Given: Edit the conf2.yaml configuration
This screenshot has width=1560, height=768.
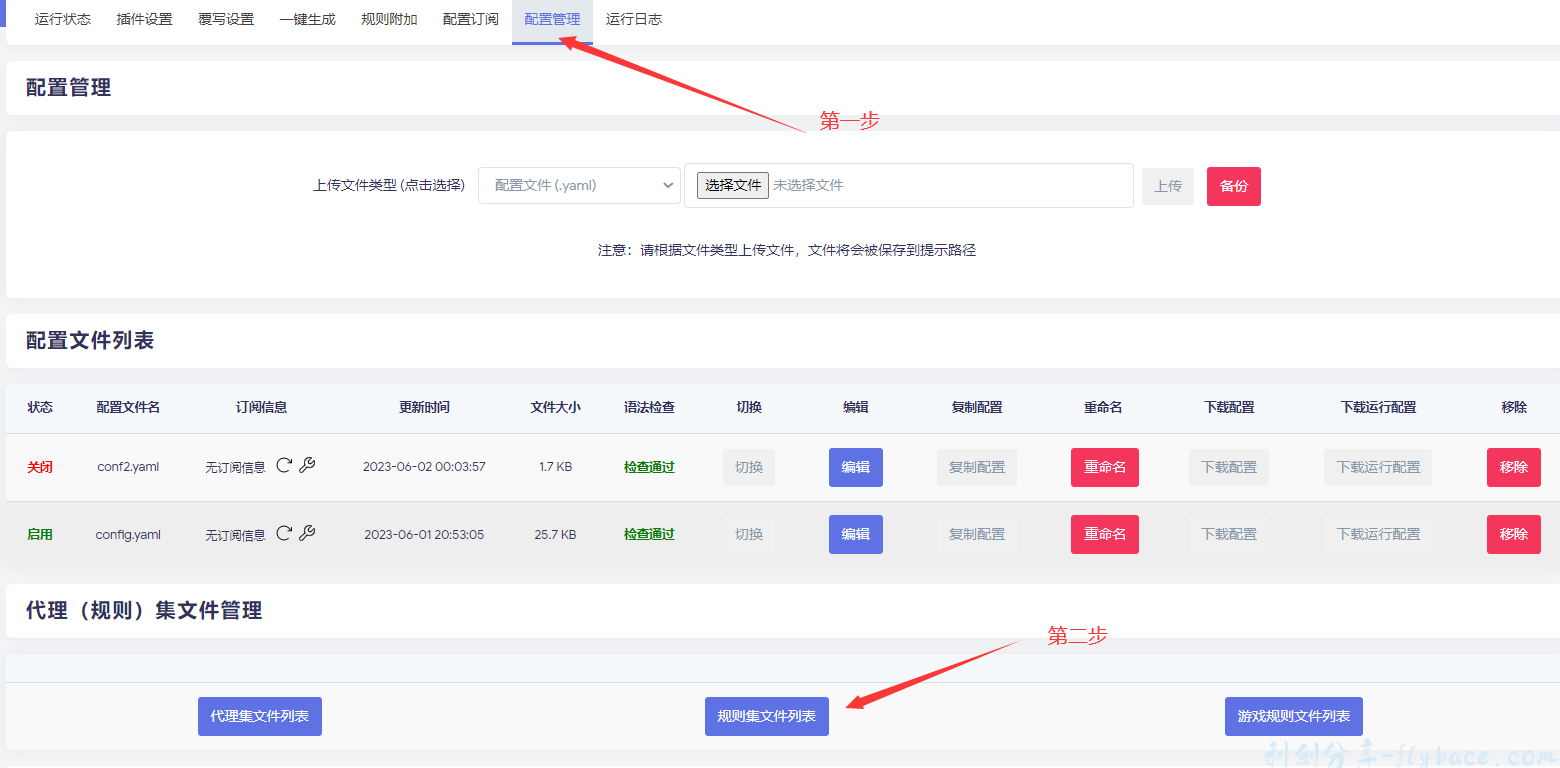Looking at the screenshot, I should click(x=855, y=467).
